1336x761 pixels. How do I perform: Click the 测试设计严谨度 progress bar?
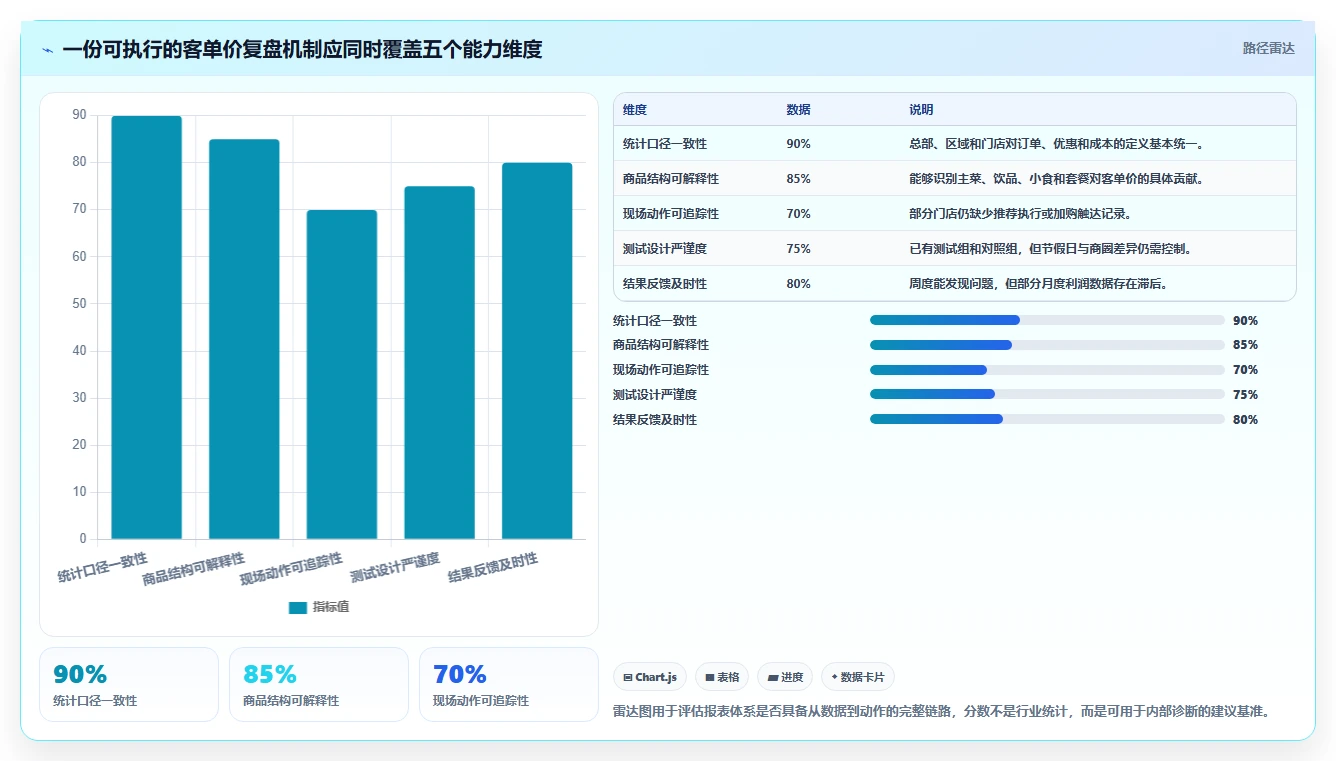click(x=1047, y=395)
